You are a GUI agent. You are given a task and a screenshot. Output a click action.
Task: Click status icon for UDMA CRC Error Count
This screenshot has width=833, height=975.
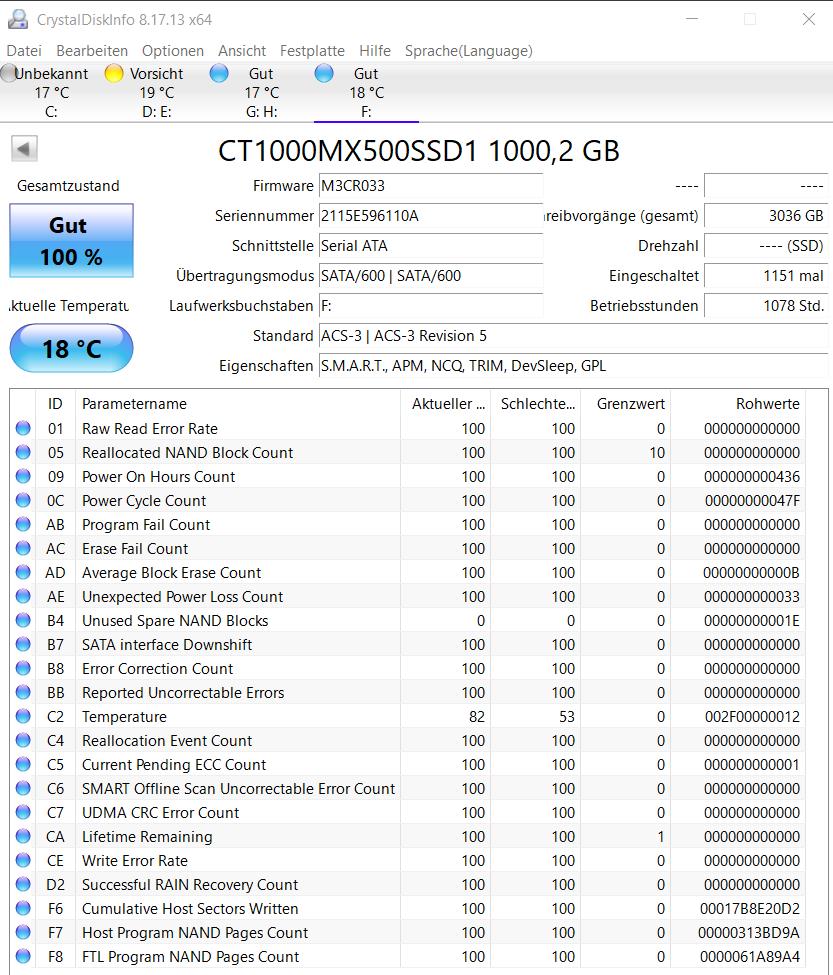pyautogui.click(x=23, y=812)
